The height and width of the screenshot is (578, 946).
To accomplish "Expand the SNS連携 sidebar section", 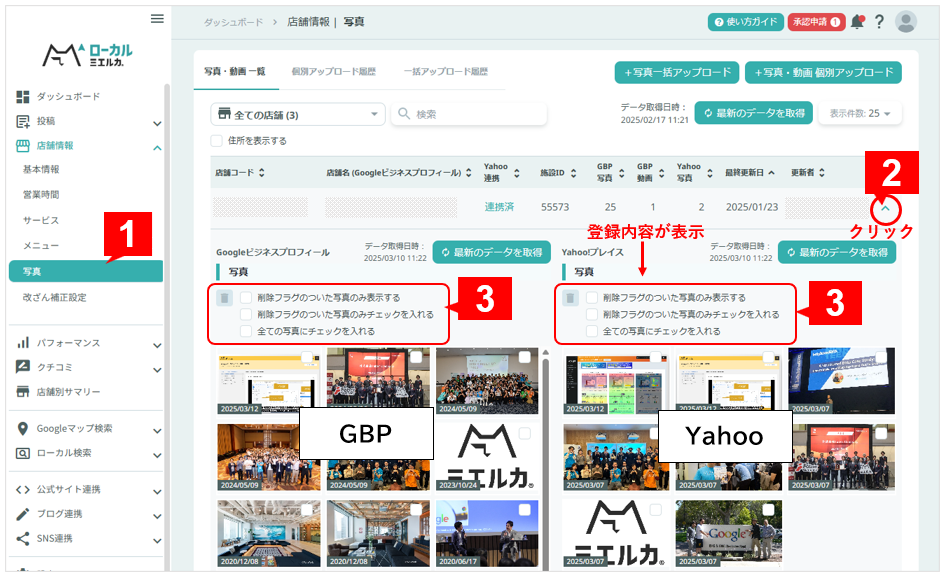I will tap(157, 541).
